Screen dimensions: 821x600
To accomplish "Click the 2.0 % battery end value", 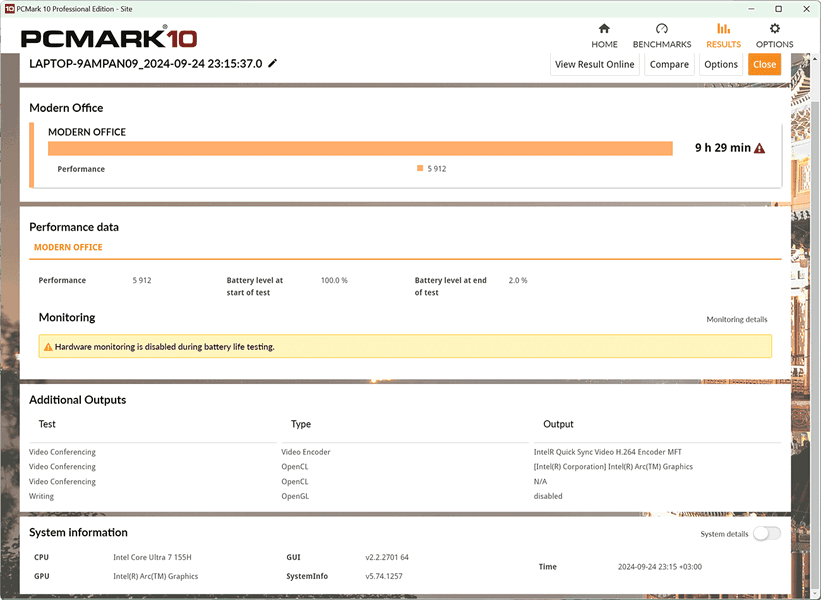I will click(518, 280).
